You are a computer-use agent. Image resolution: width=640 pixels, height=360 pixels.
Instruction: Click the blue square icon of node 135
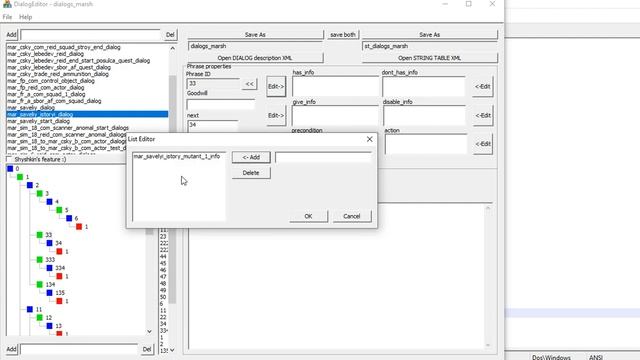[49, 293]
